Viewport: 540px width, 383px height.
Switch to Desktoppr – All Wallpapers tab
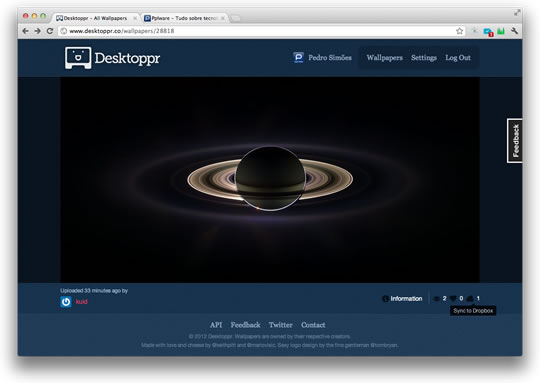(96, 18)
